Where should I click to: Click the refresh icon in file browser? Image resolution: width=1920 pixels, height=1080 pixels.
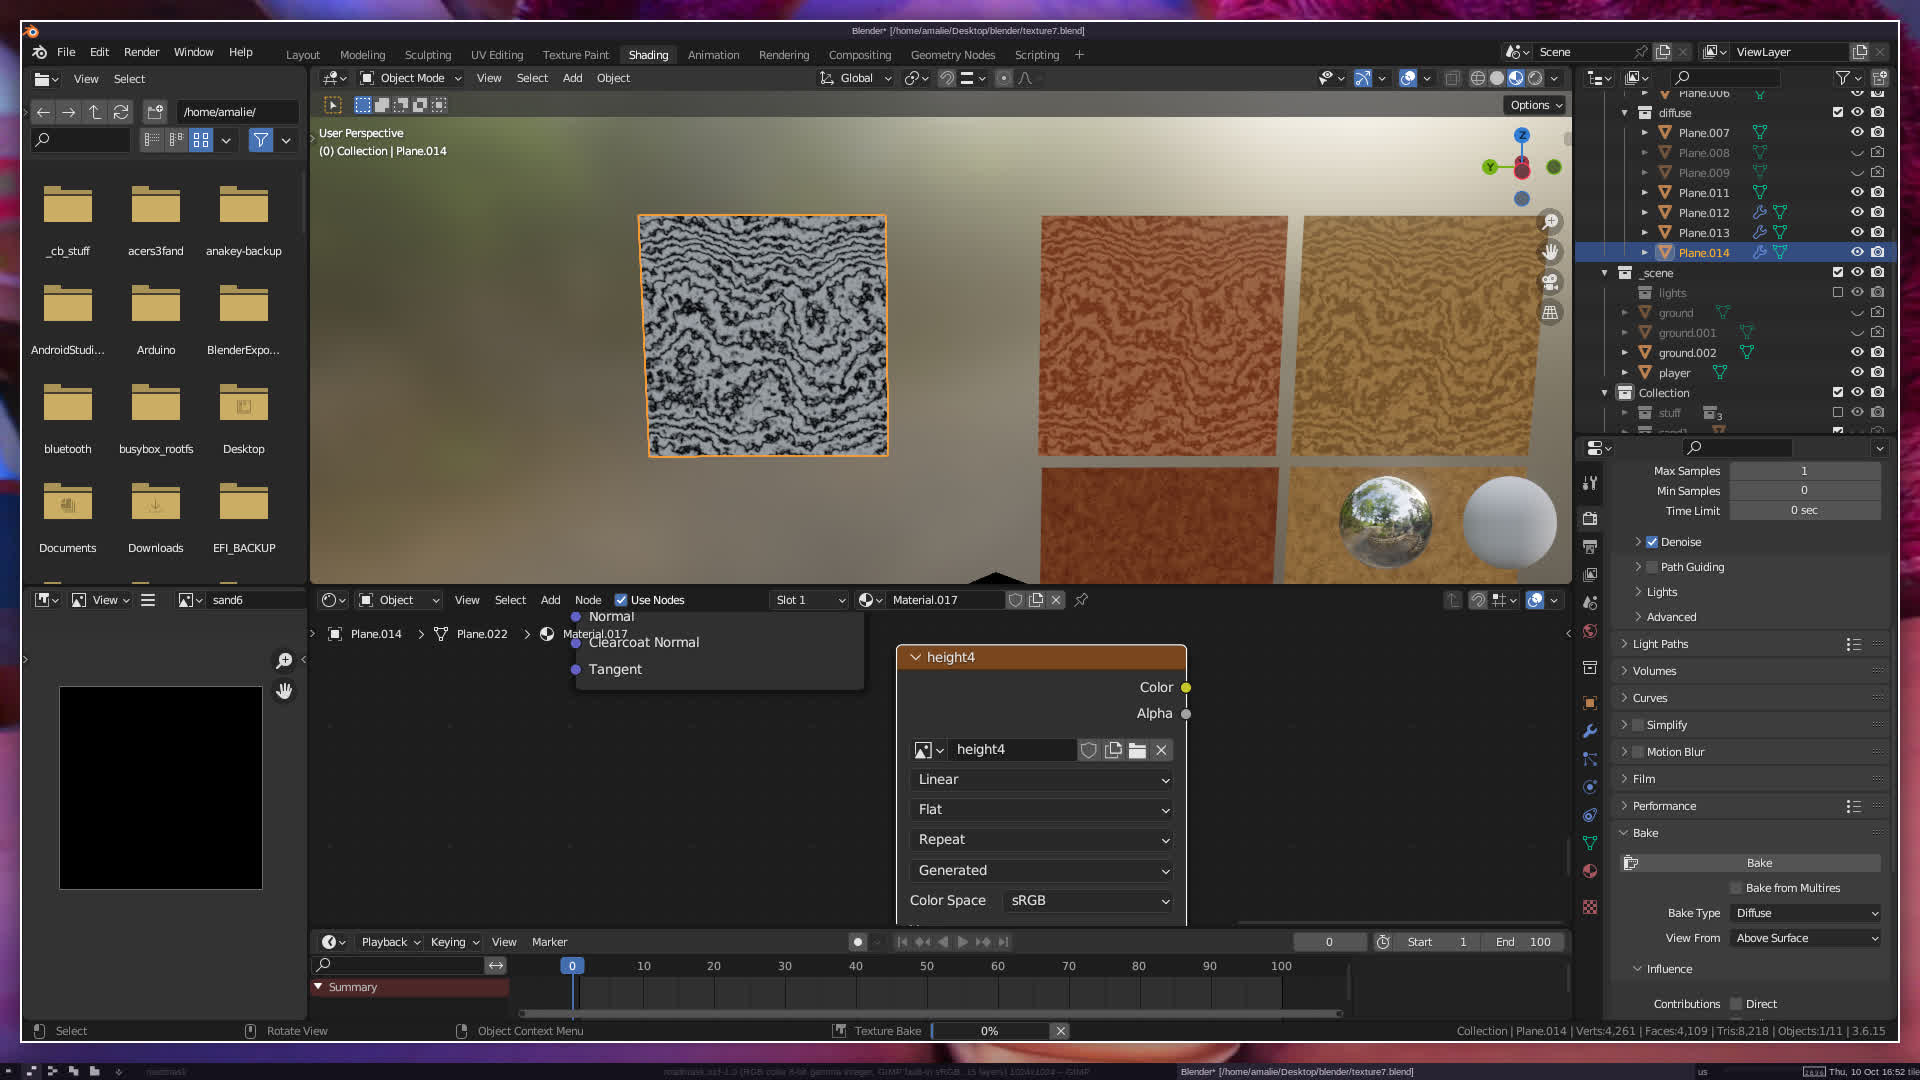point(121,112)
